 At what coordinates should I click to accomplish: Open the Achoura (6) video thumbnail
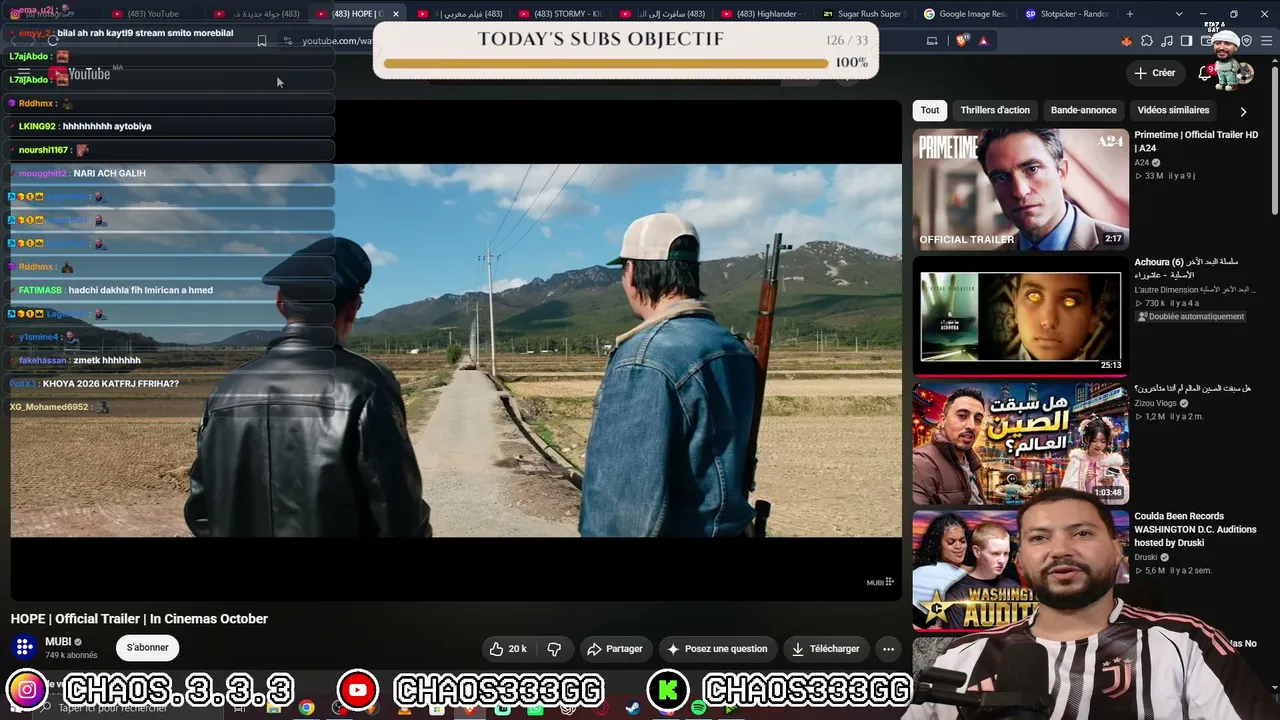click(1020, 315)
